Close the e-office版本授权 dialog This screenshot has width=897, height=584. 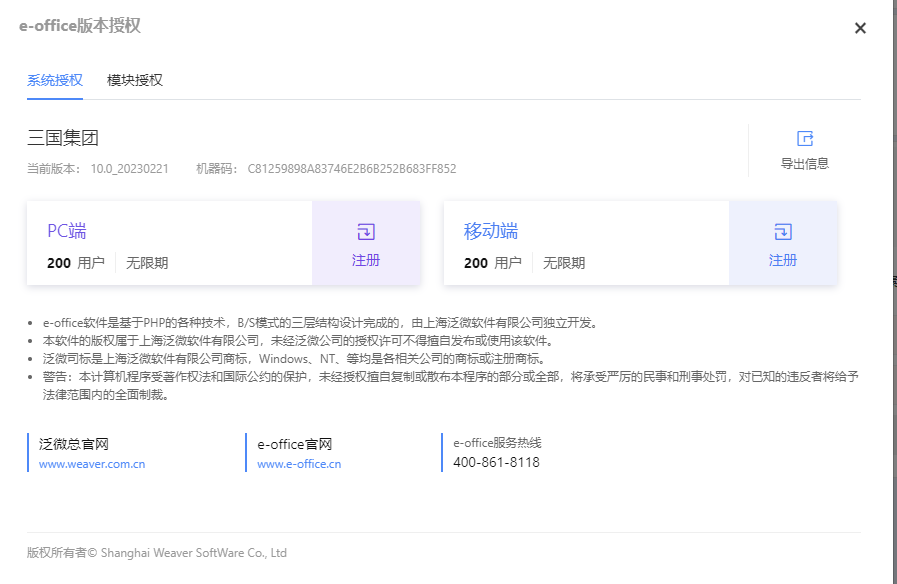tap(860, 28)
